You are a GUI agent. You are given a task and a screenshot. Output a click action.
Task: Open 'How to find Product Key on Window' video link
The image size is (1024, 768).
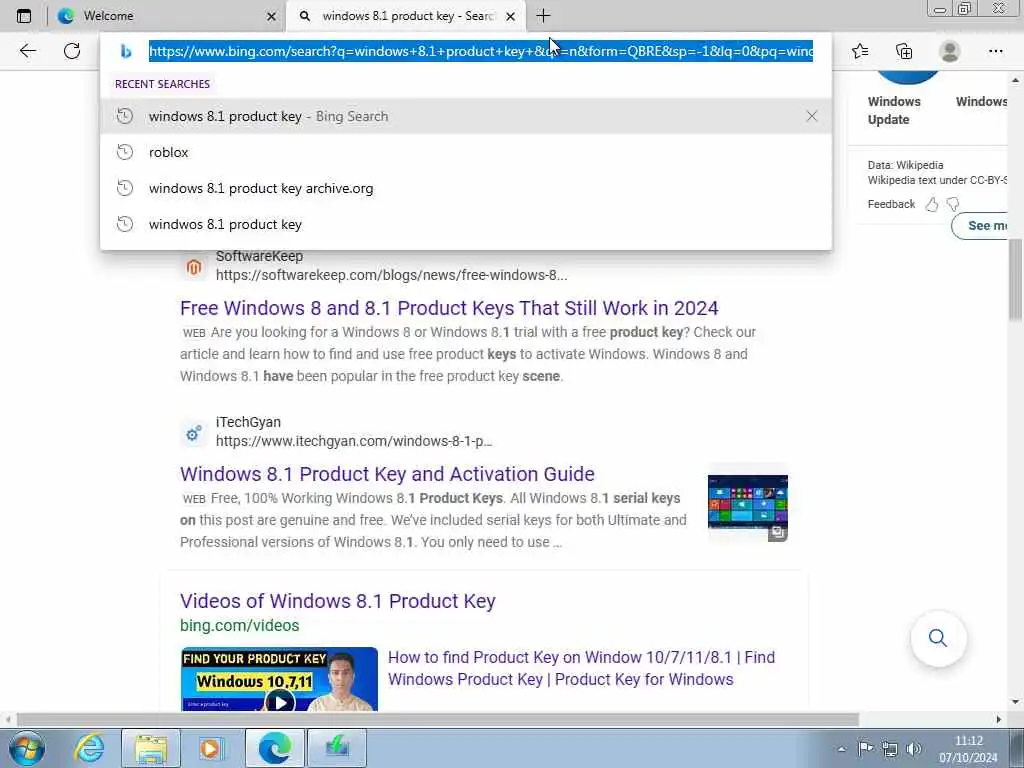[x=581, y=668]
